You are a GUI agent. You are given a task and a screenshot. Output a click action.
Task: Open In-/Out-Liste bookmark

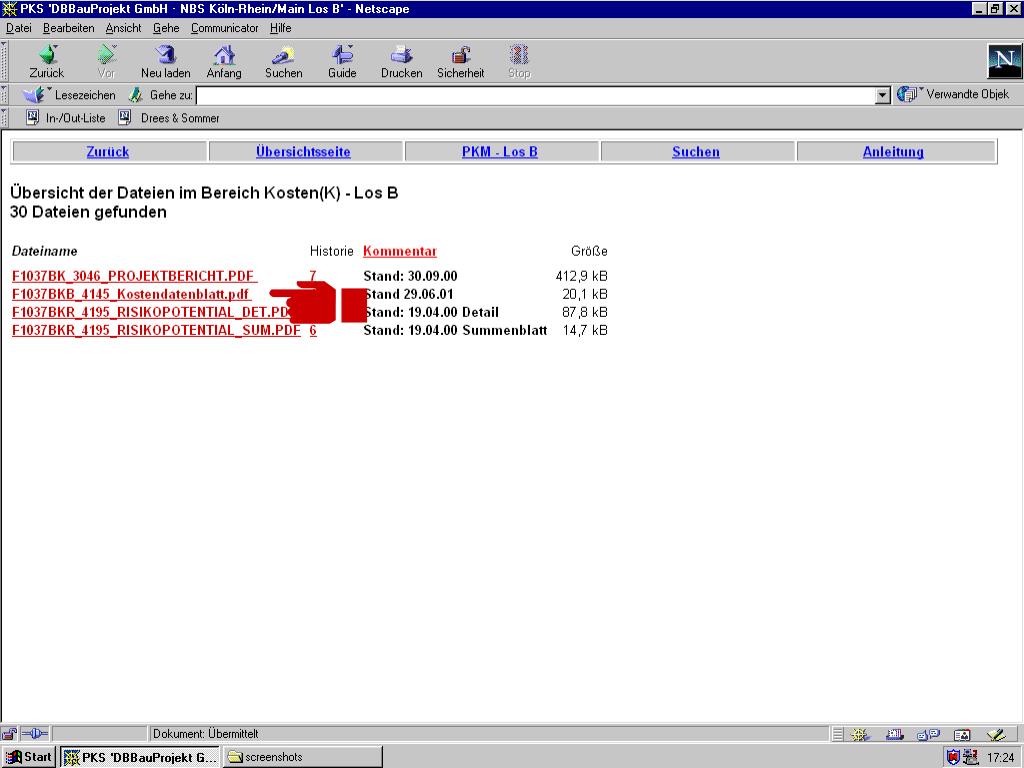[66, 118]
